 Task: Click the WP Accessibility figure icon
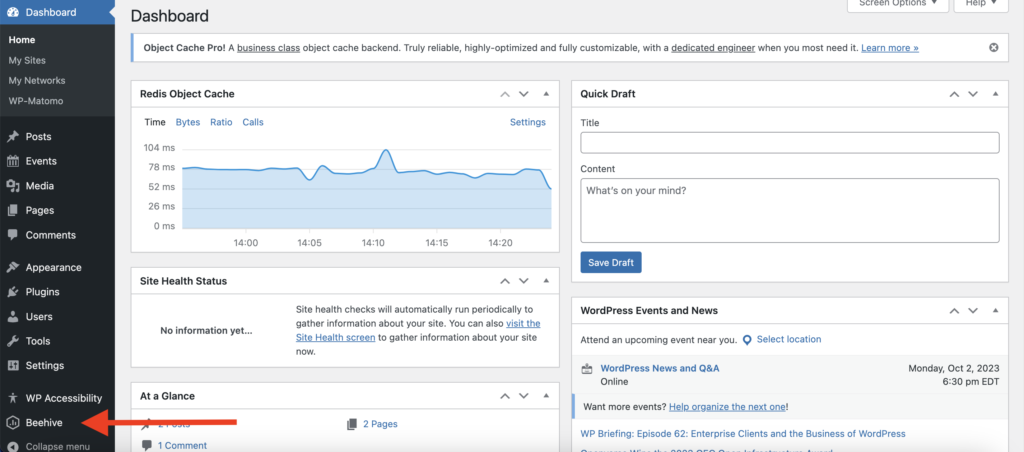point(12,398)
